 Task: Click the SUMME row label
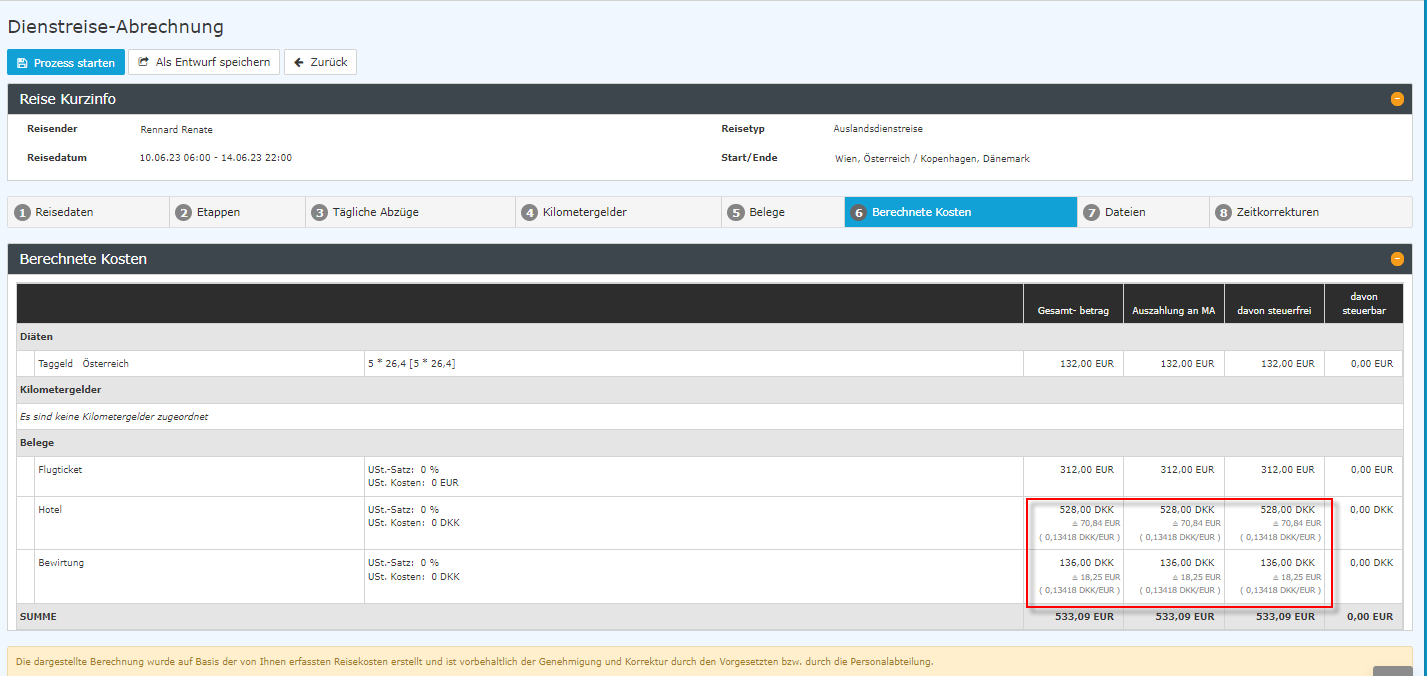click(38, 617)
